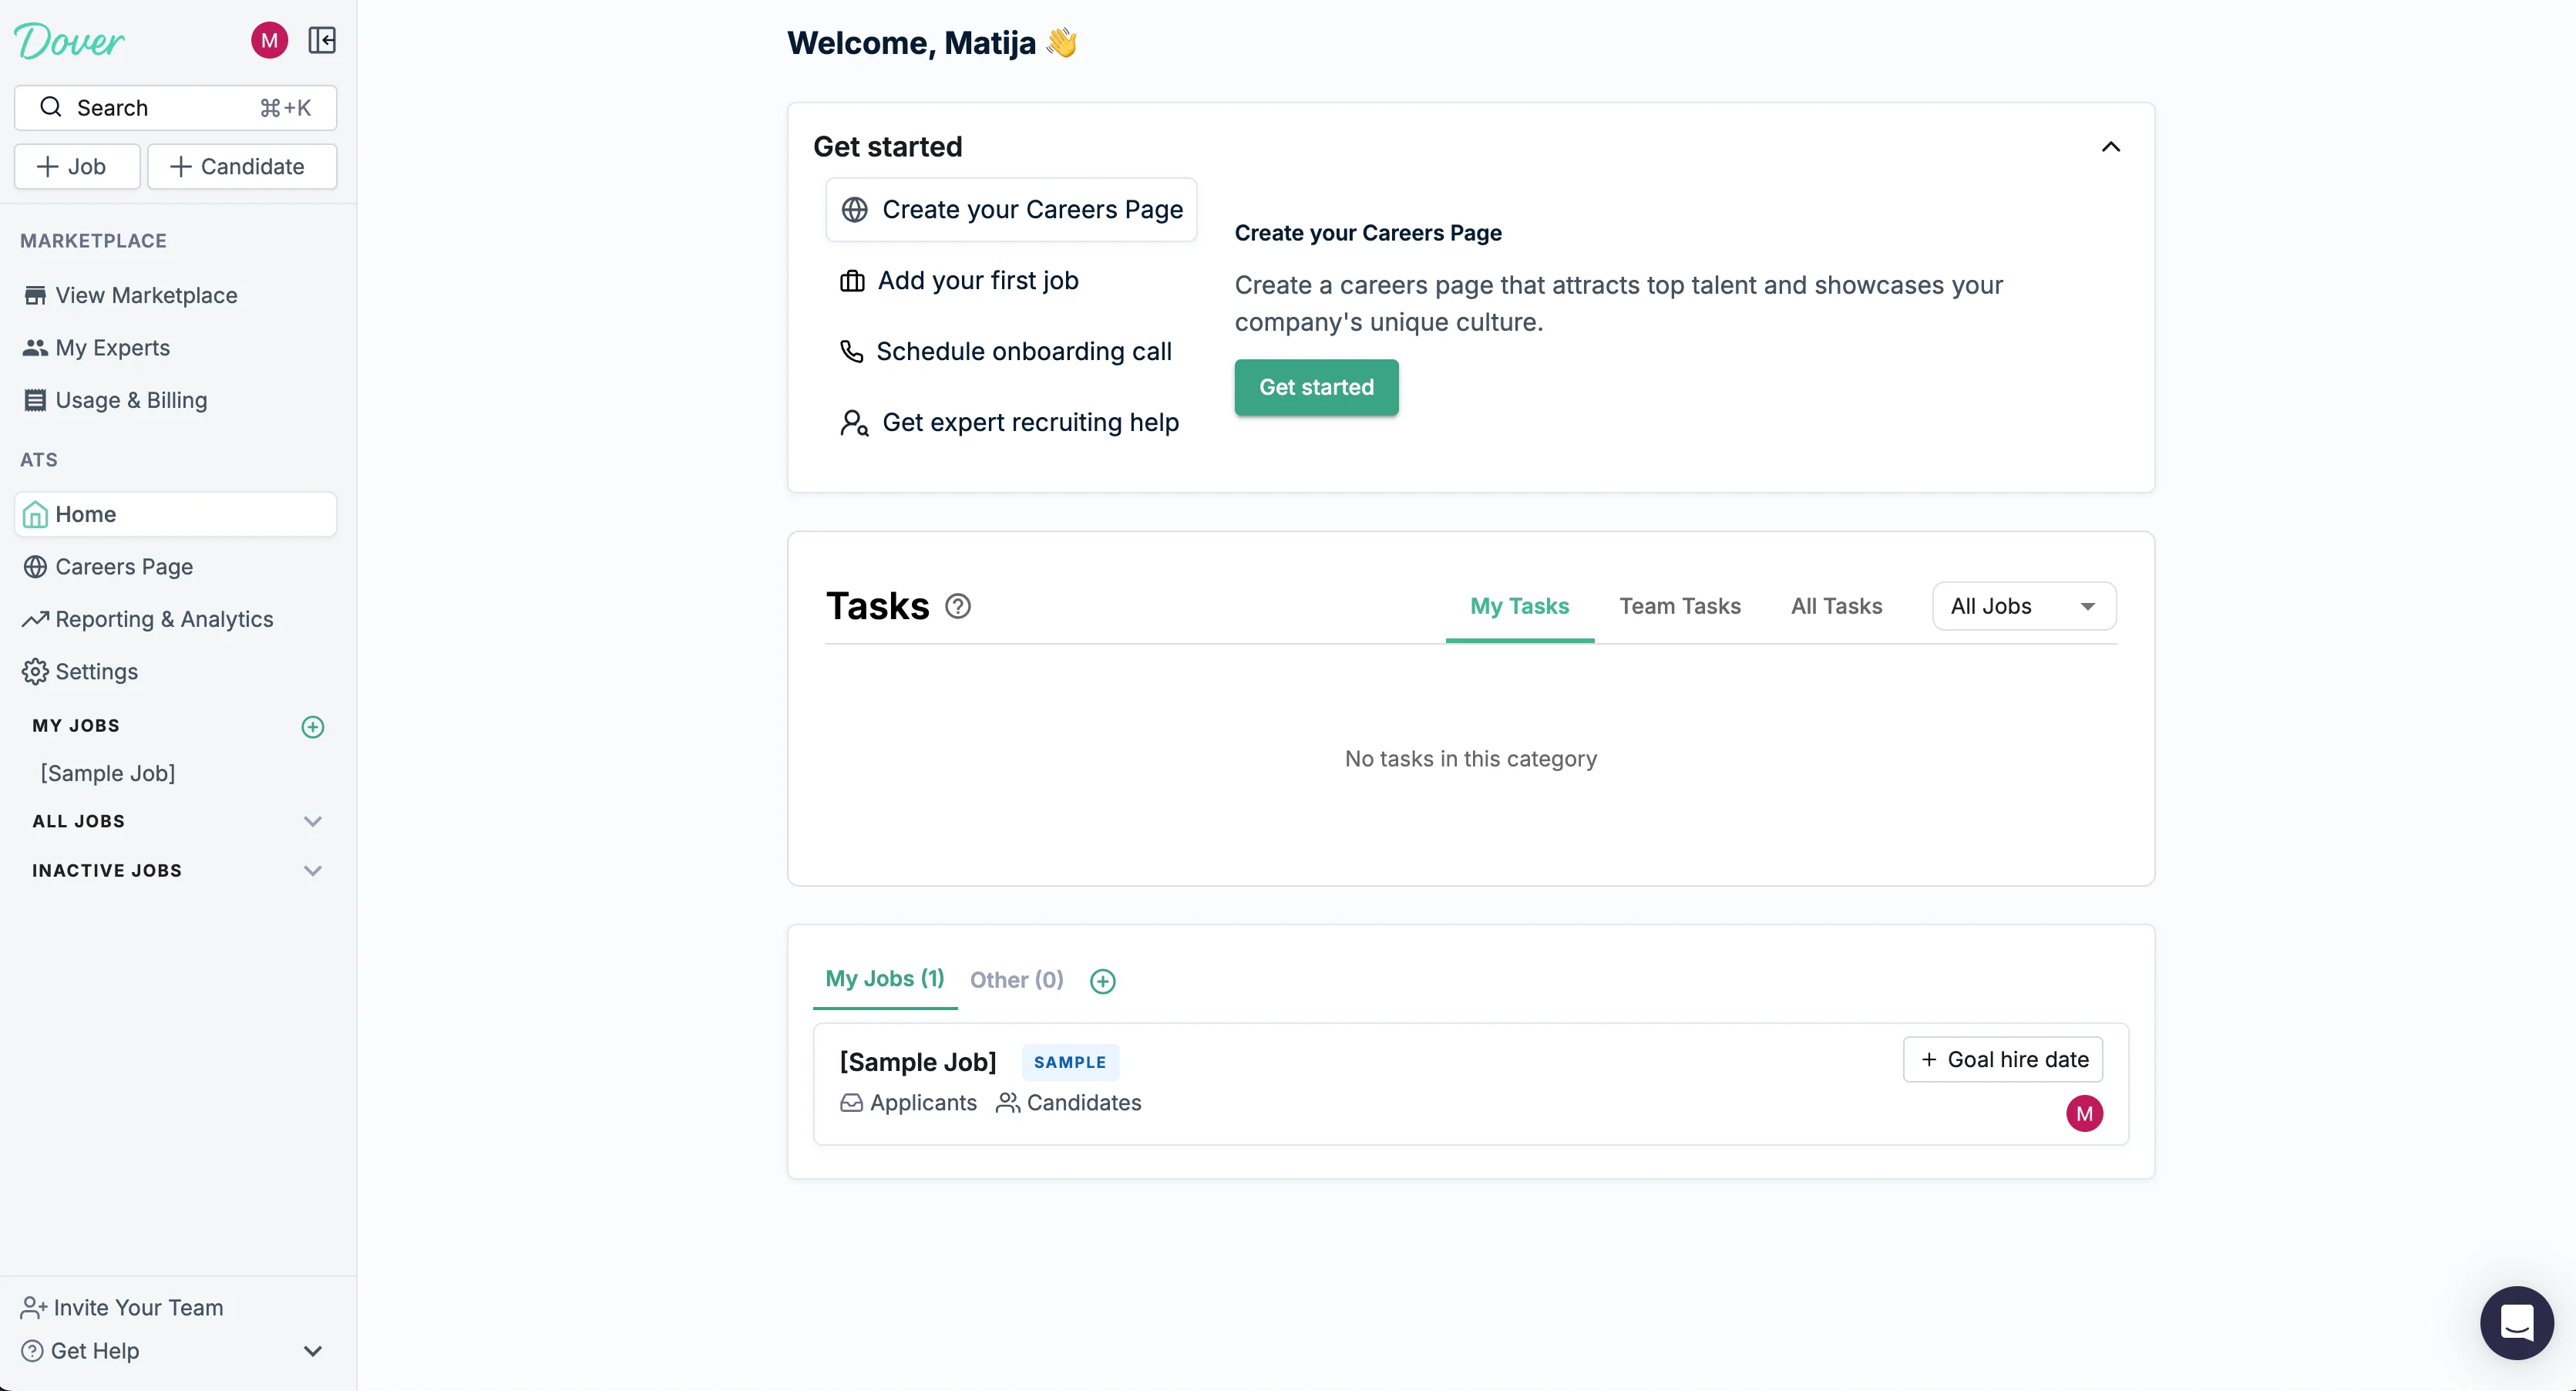The height and width of the screenshot is (1391, 2576).
Task: Click the Dover logo
Action: coord(69,41)
